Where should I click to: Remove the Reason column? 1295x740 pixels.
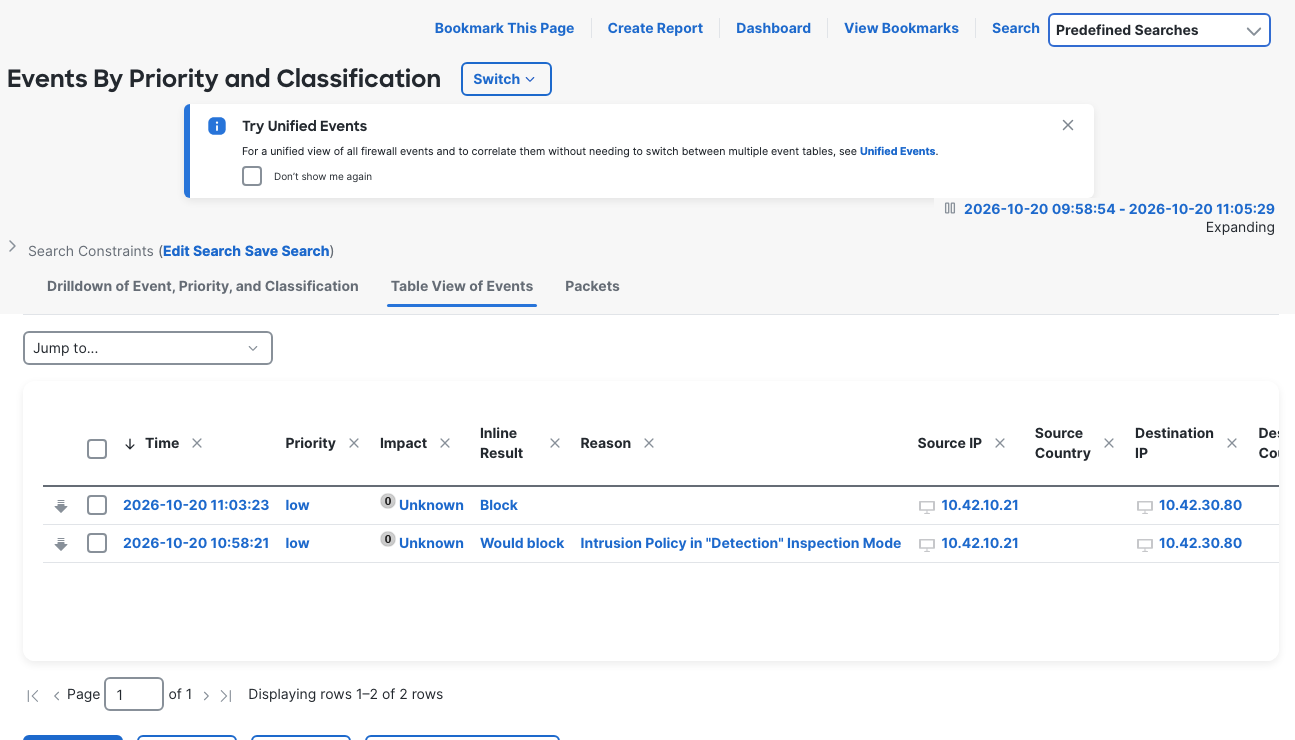(649, 443)
